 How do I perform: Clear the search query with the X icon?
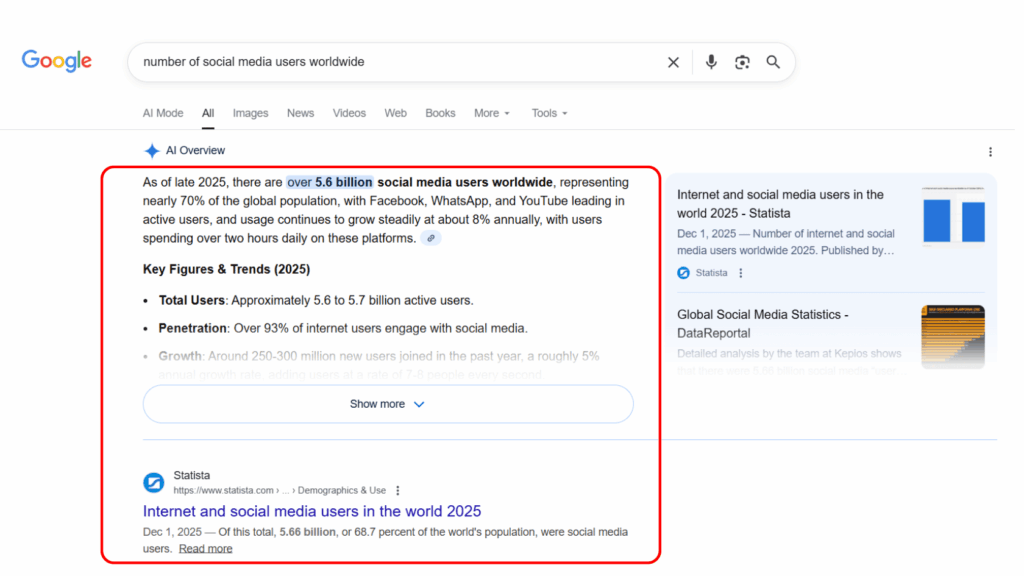(x=673, y=62)
